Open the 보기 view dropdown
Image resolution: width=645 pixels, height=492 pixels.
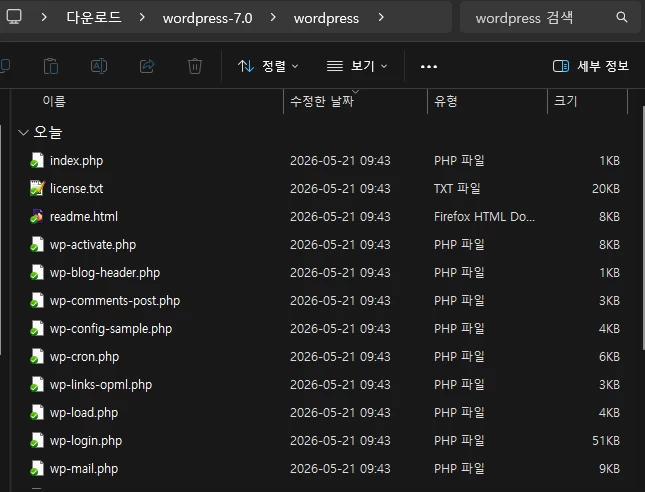click(357, 66)
